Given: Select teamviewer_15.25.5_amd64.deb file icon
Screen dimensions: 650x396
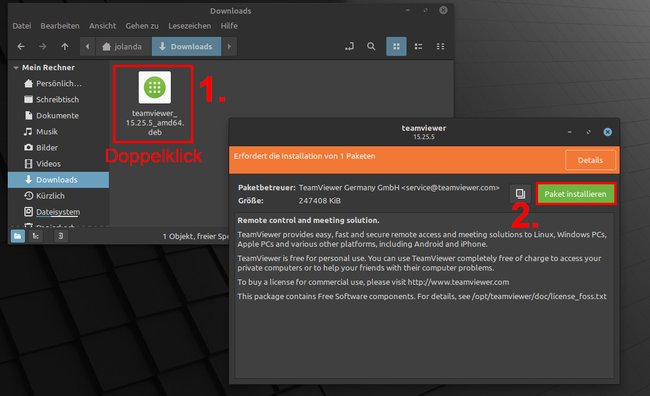Looking at the screenshot, I should point(155,87).
